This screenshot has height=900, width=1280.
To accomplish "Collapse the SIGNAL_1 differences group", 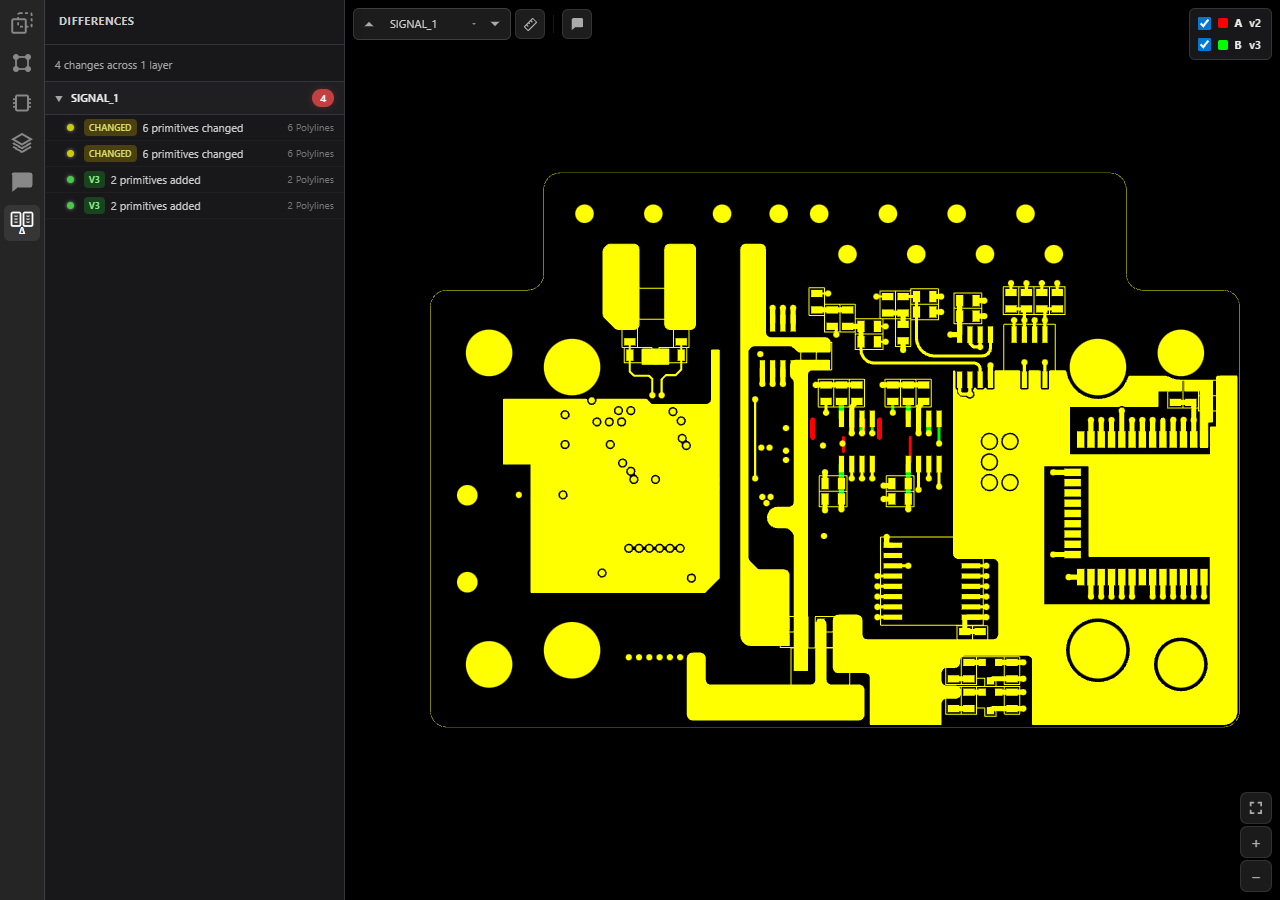I will click(59, 98).
